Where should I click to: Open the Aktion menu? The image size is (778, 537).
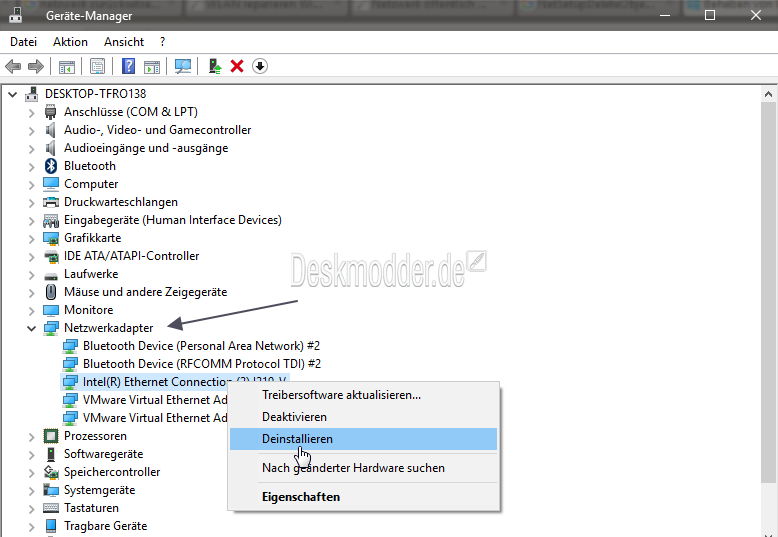[x=70, y=42]
